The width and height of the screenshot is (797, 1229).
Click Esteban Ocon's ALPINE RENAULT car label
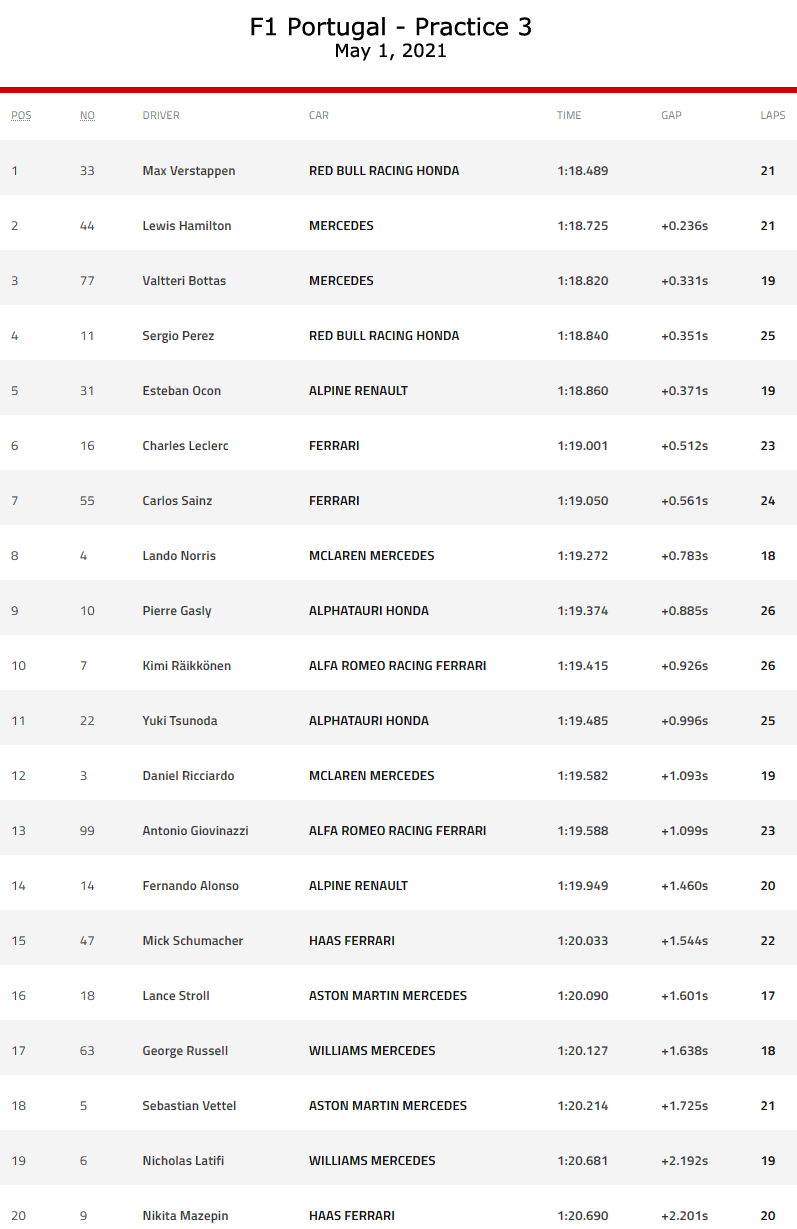point(358,391)
